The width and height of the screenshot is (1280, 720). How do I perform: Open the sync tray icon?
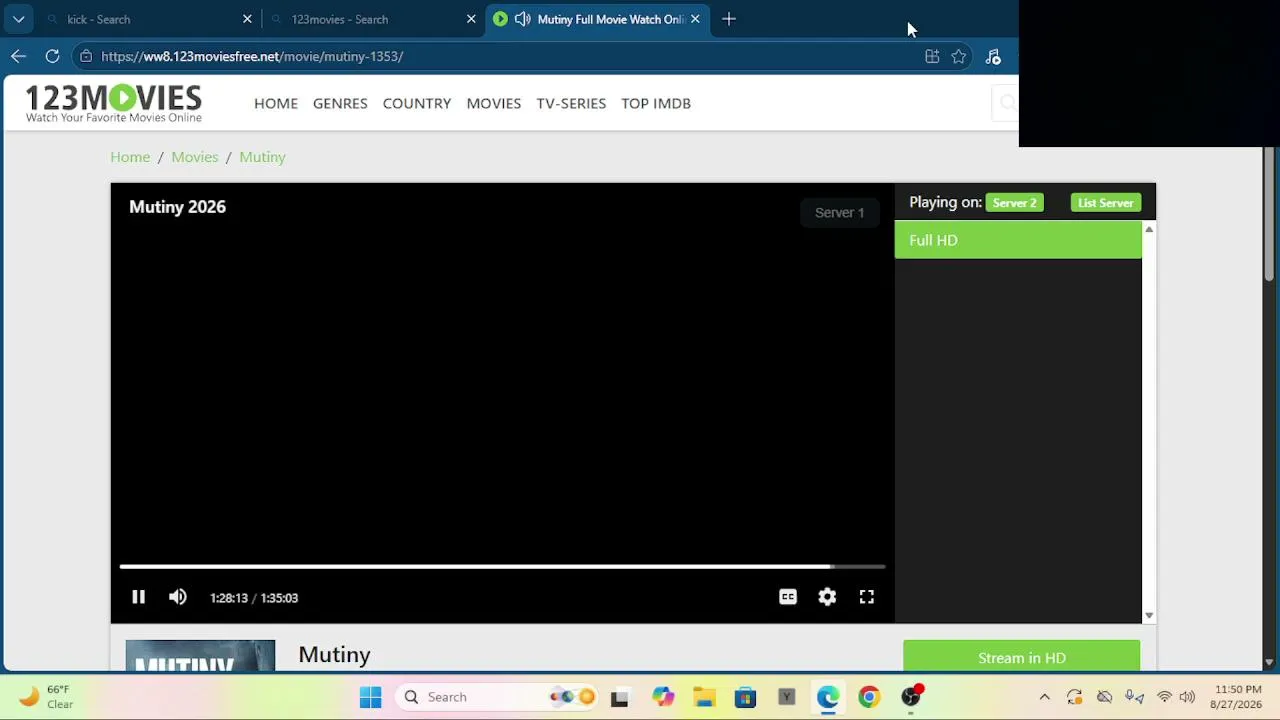coord(1075,697)
